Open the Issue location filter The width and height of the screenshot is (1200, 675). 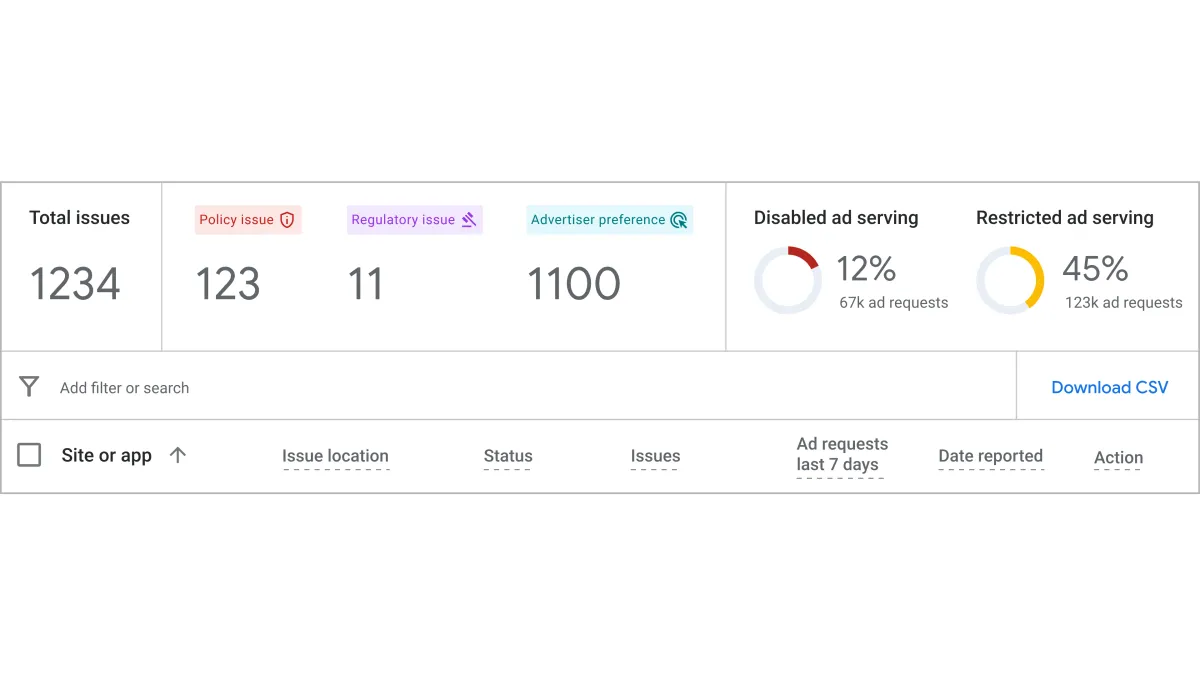click(x=336, y=455)
